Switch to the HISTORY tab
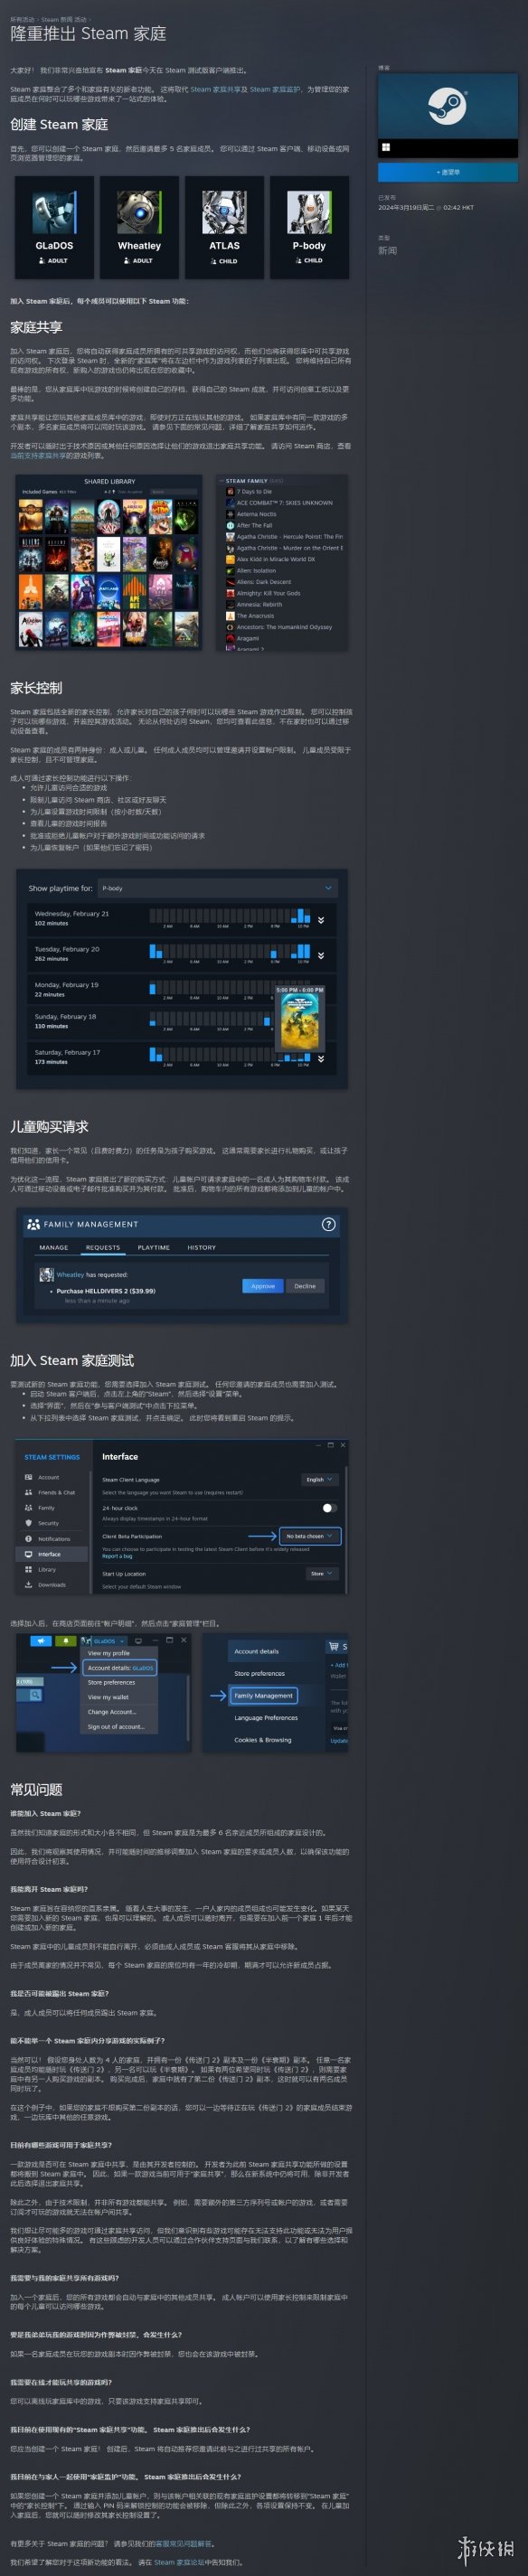Viewport: 528px width, 2576px height. [x=201, y=1247]
